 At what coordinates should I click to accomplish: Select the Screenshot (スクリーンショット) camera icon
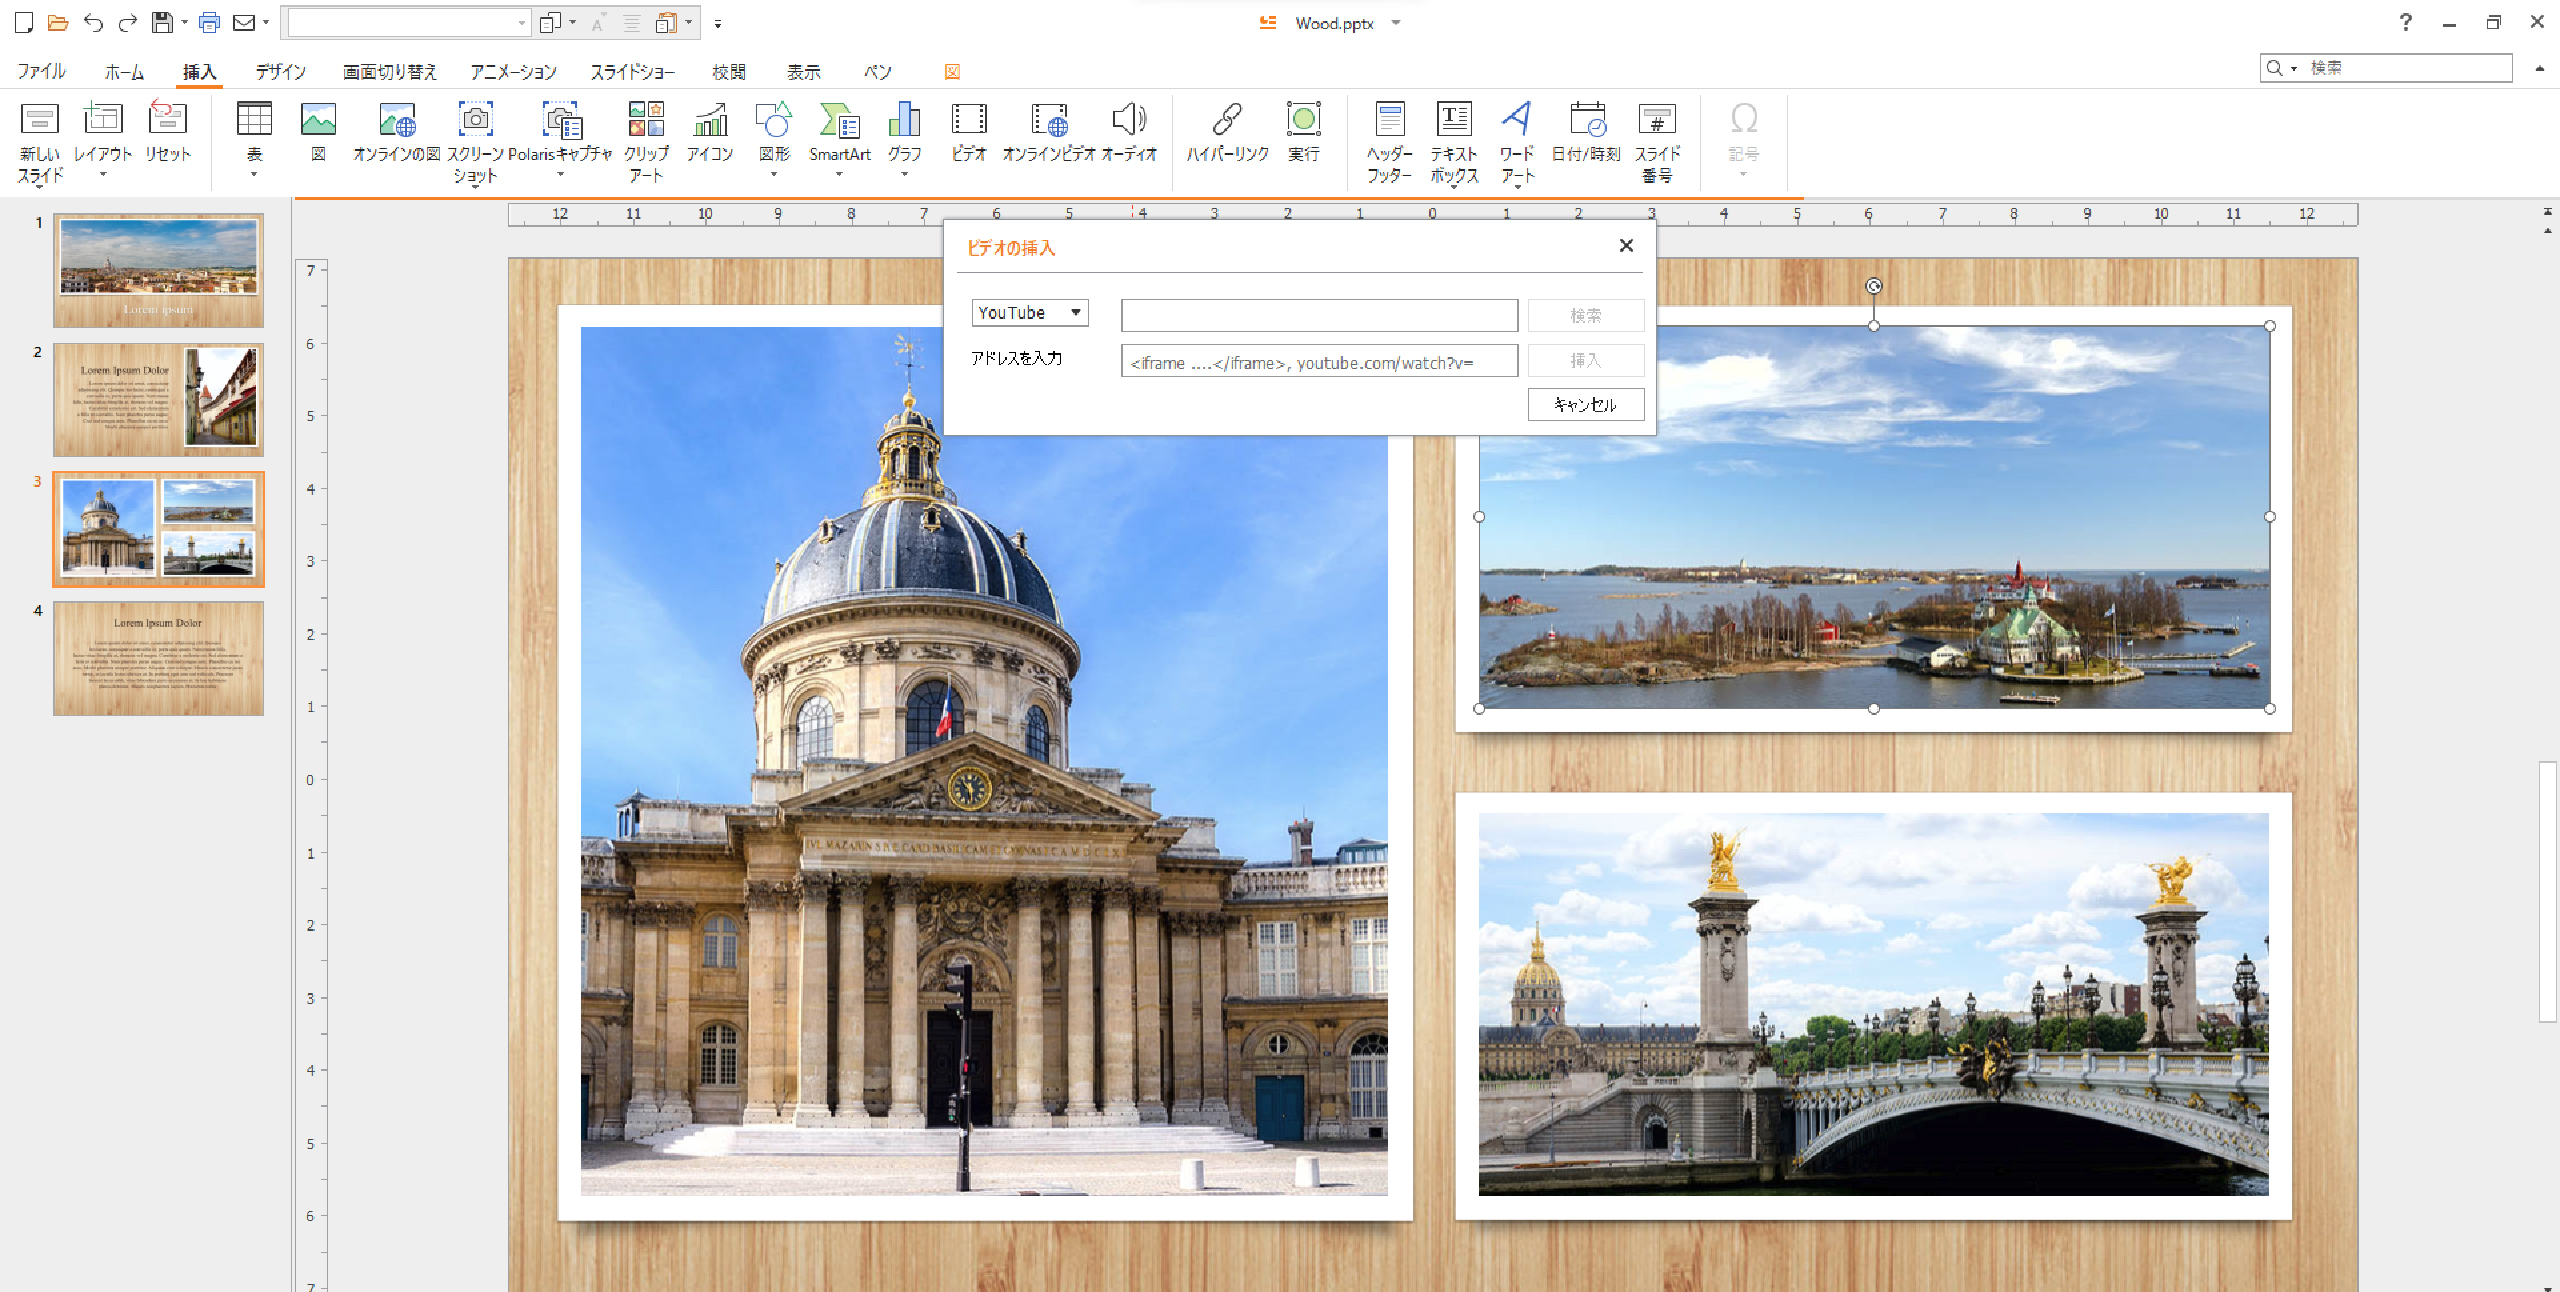[475, 120]
